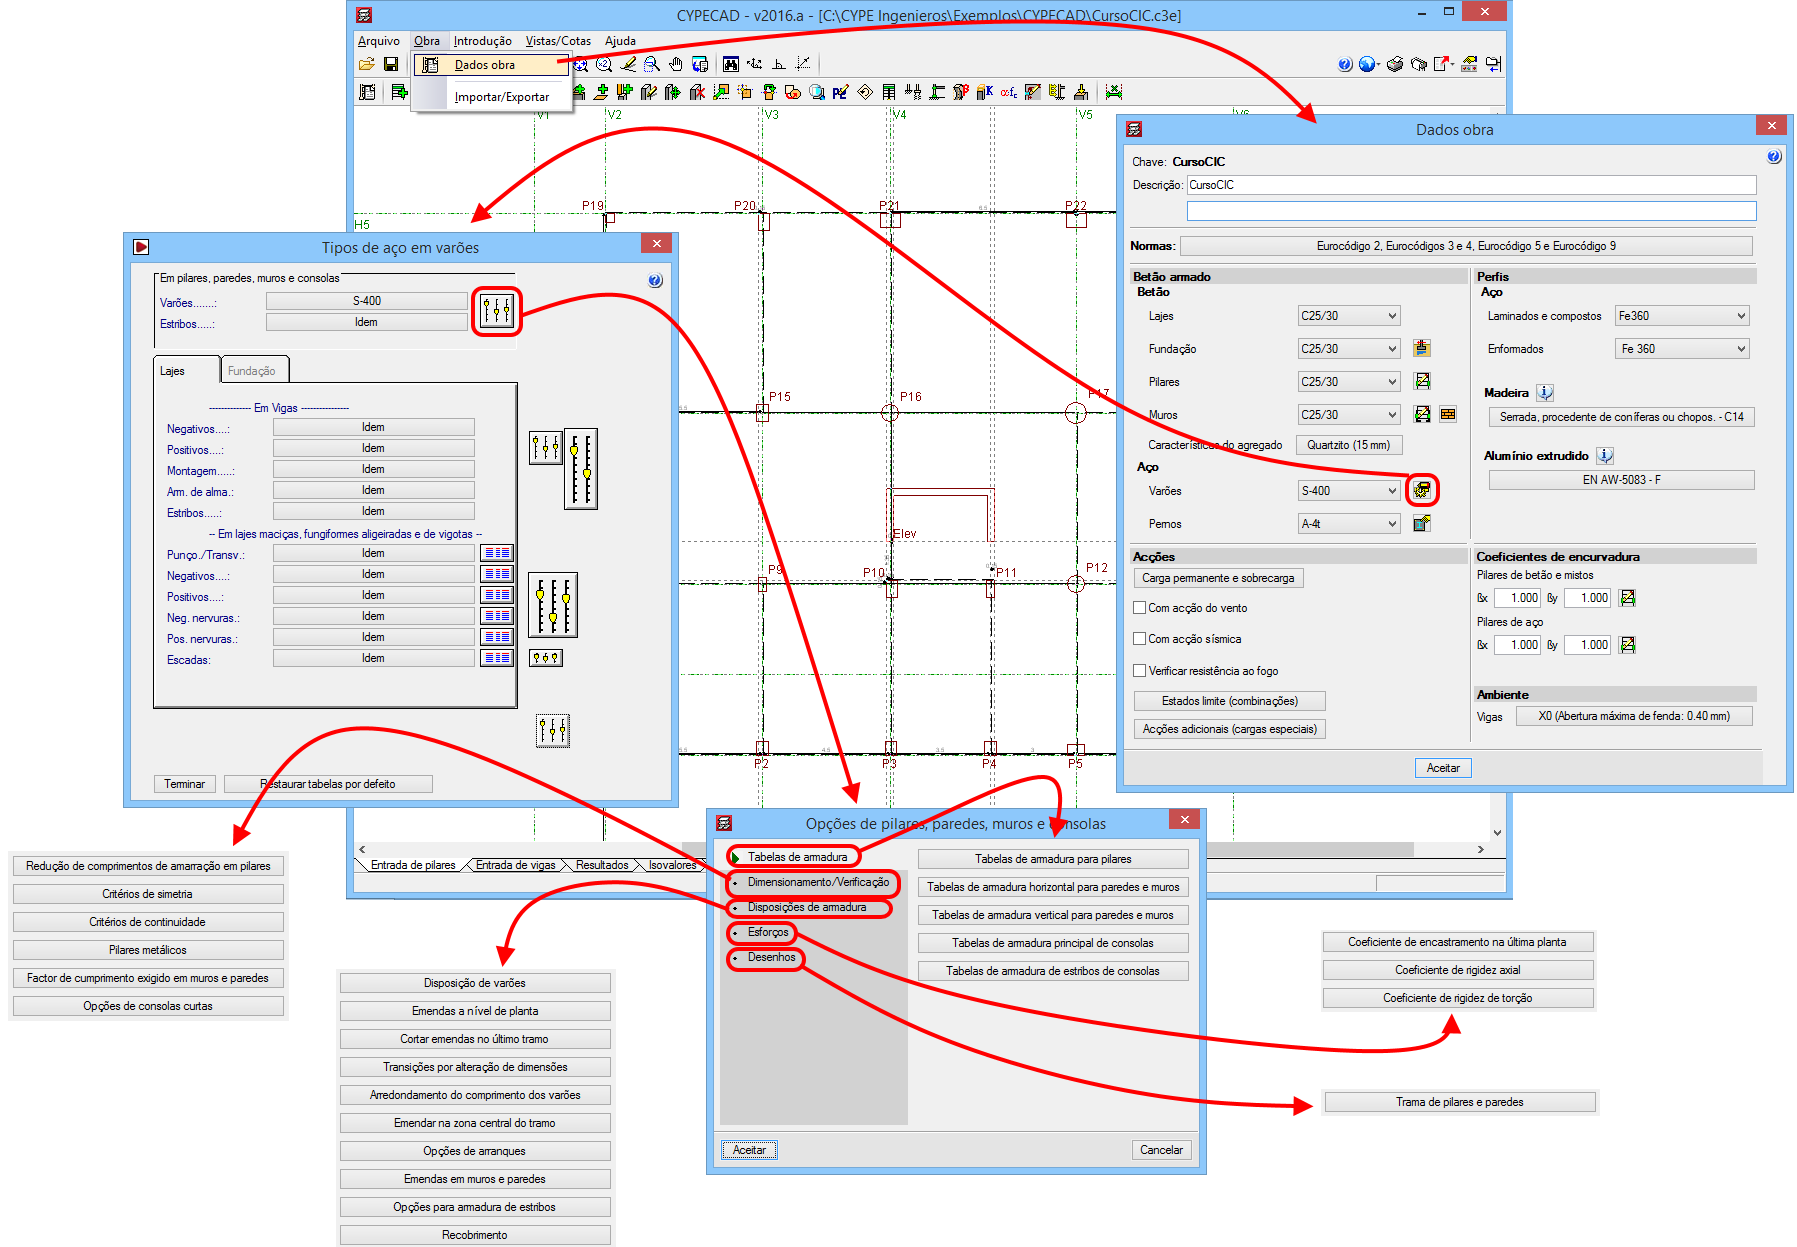
Task: Click bar tables icon next to Varões S-400
Action: point(497,311)
